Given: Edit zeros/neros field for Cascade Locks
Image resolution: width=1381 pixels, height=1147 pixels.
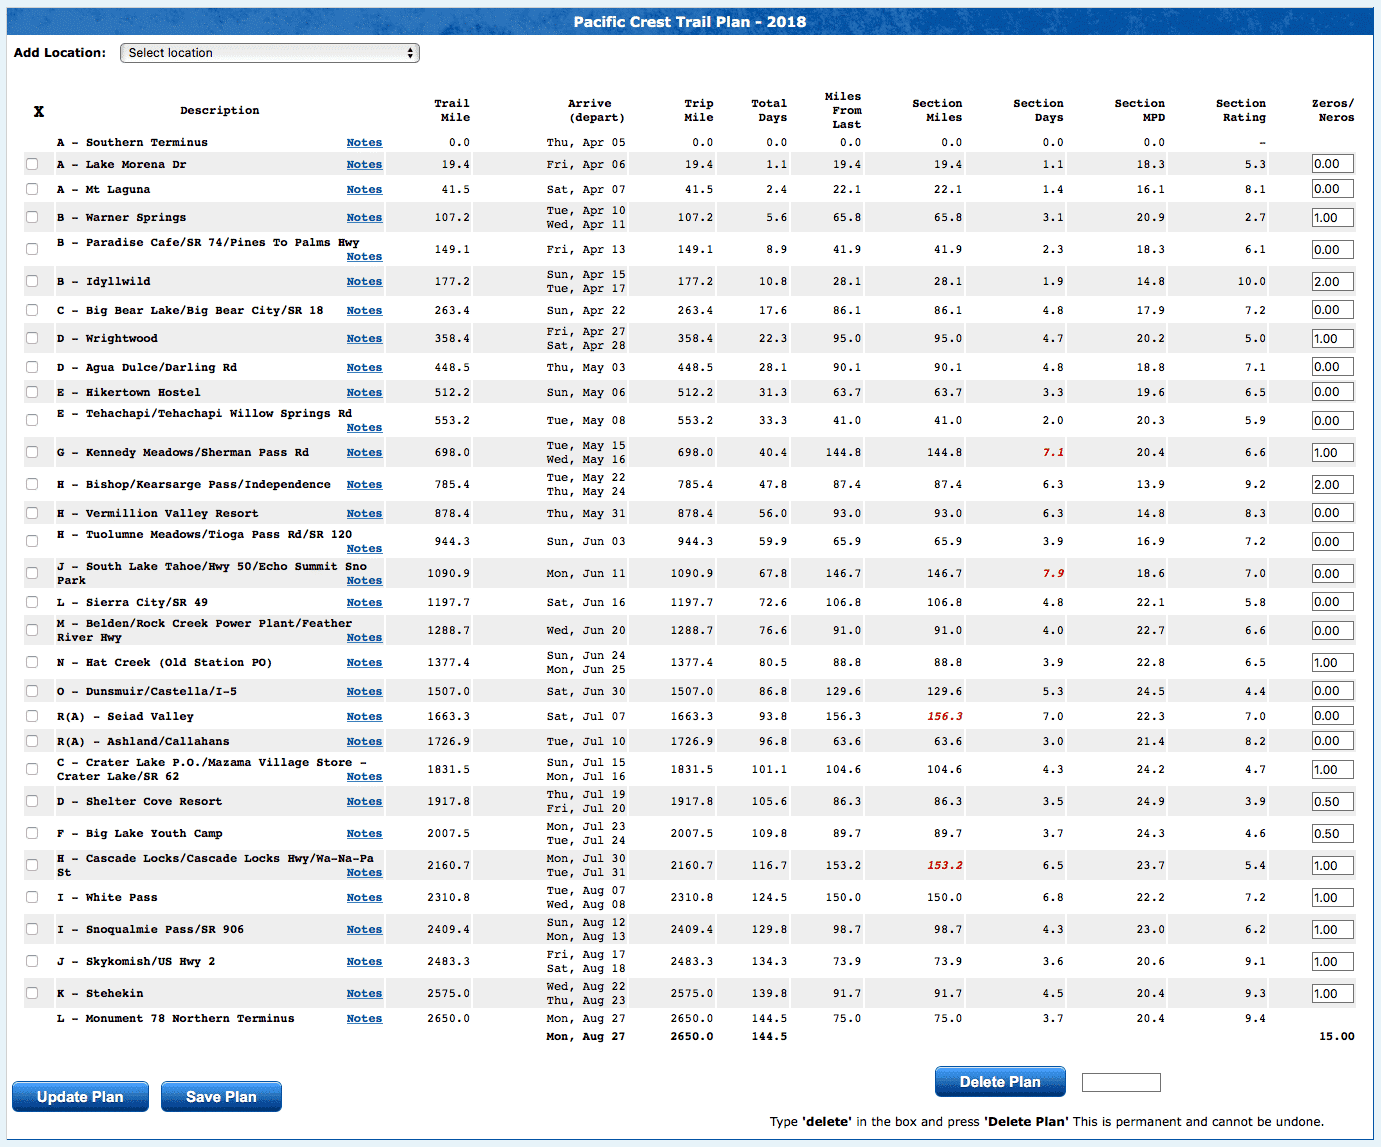Looking at the screenshot, I should [x=1332, y=865].
